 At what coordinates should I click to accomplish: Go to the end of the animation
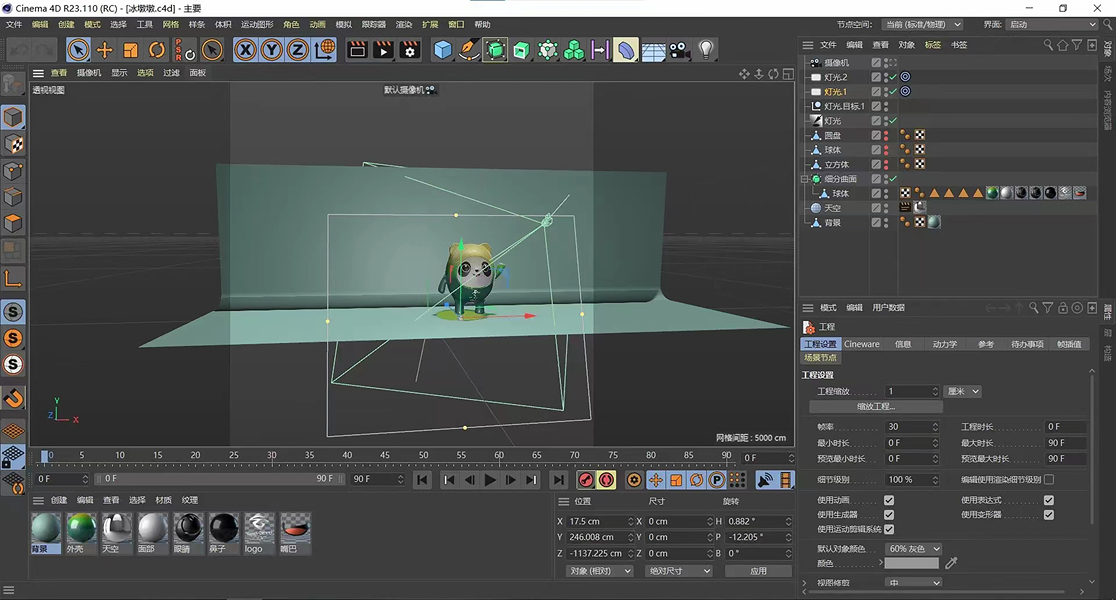pyautogui.click(x=559, y=480)
